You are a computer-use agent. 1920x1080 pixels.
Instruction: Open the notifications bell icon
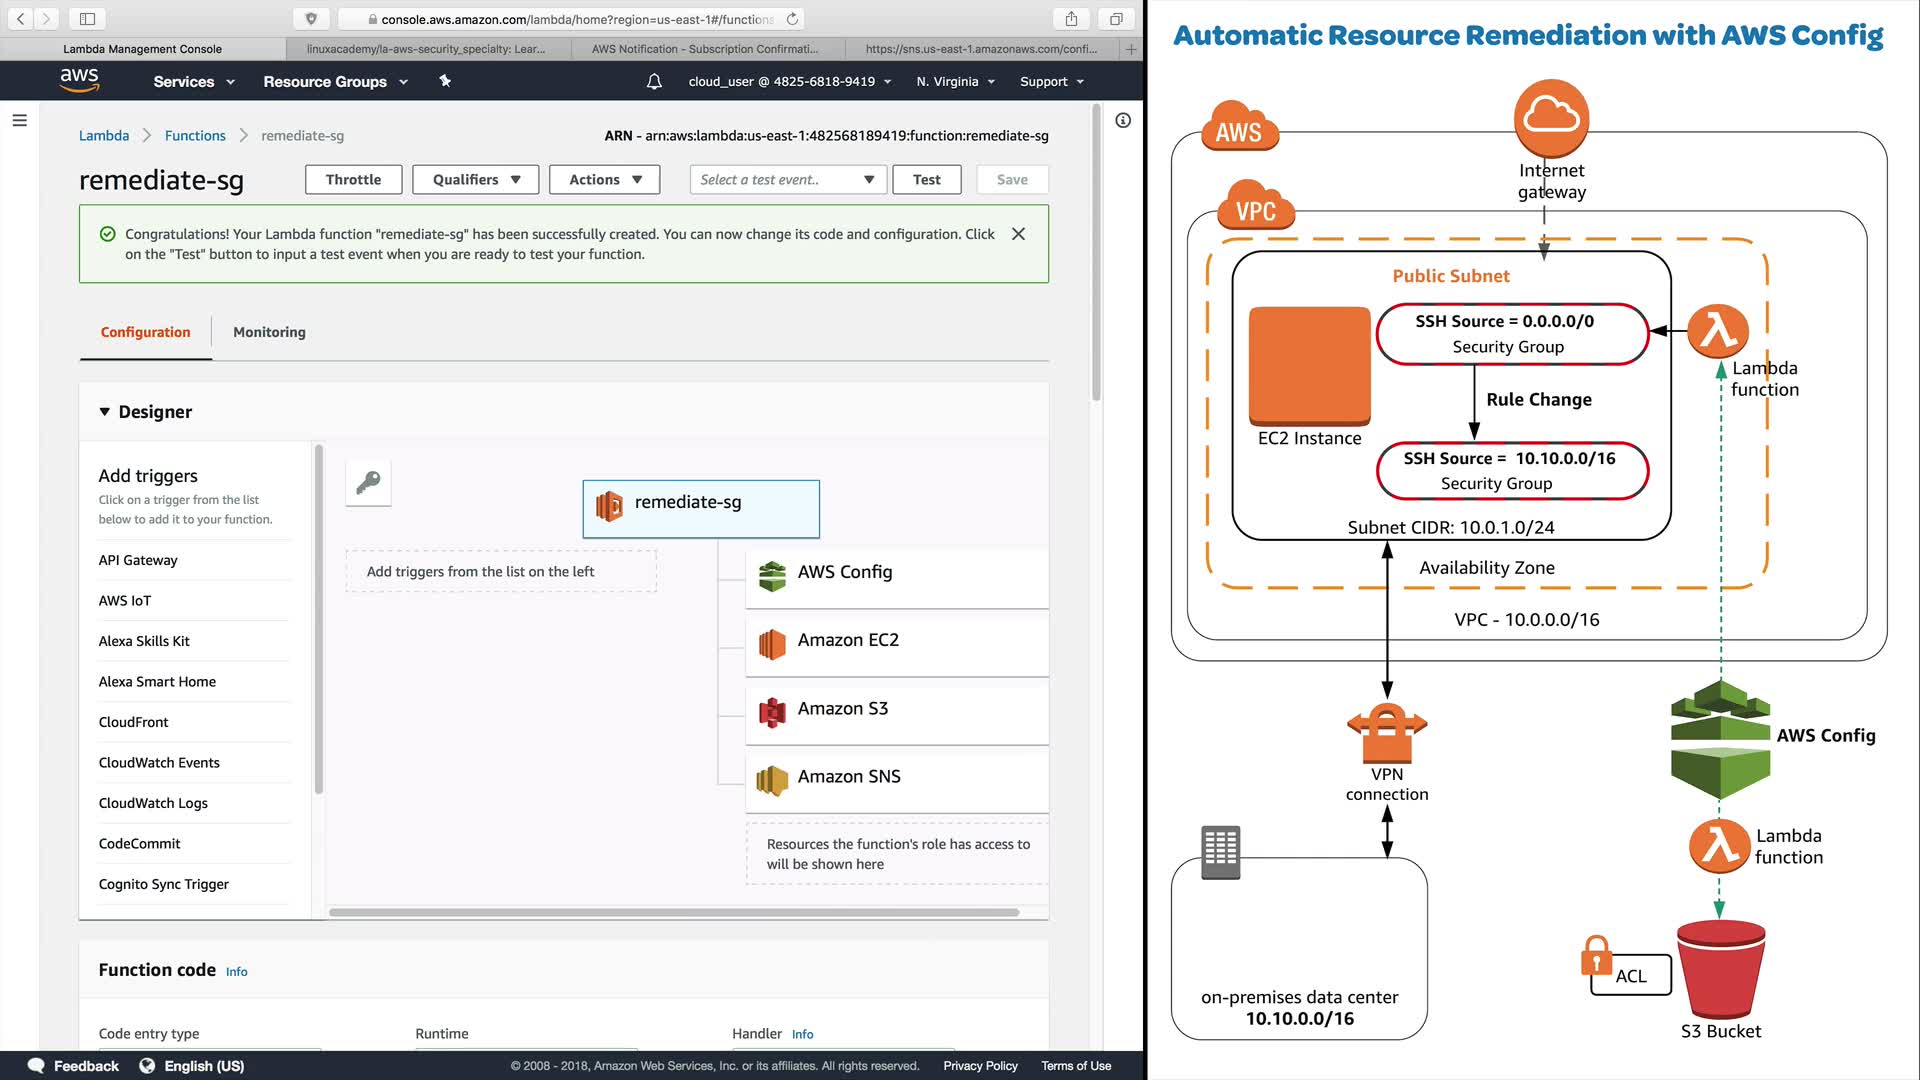tap(654, 82)
